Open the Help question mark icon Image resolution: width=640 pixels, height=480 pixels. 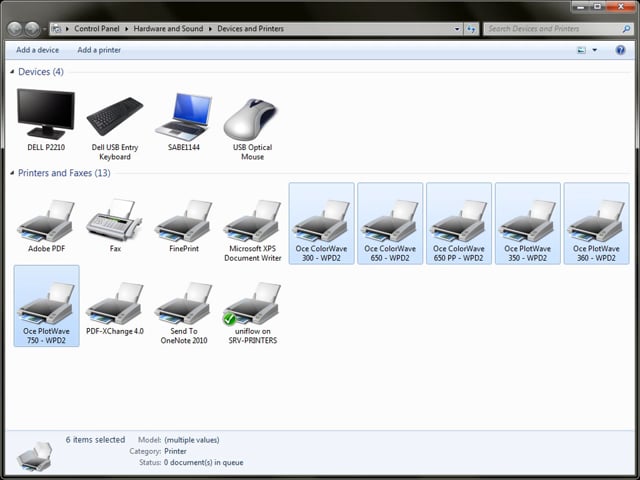point(620,50)
